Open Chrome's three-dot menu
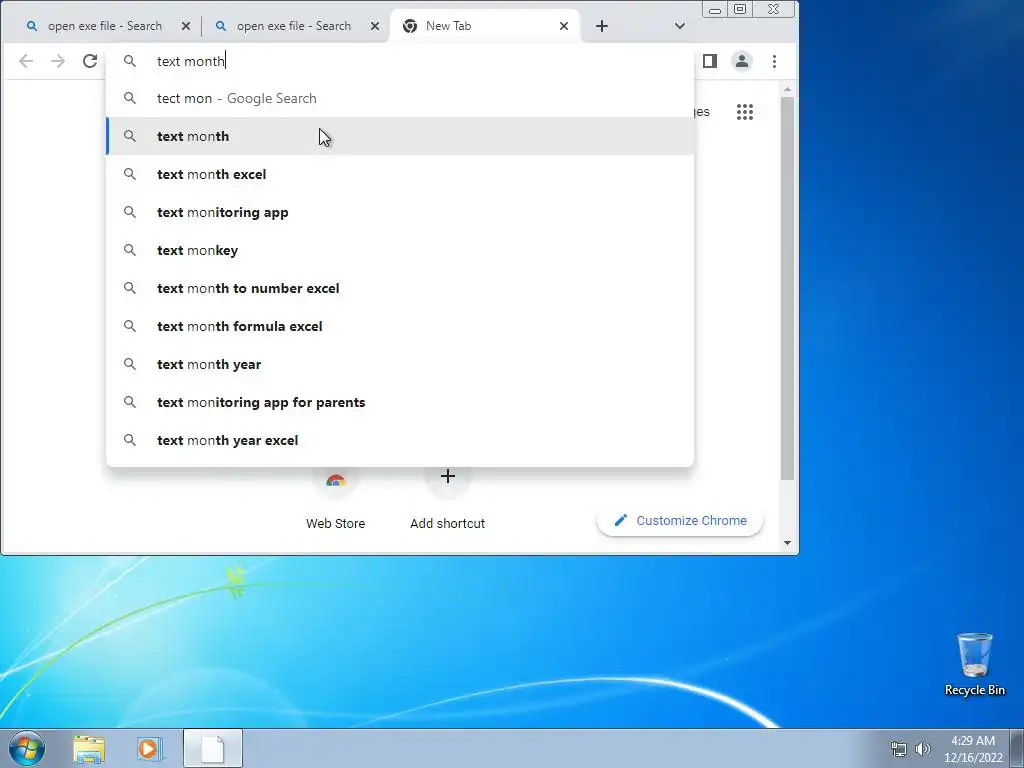Image resolution: width=1024 pixels, height=768 pixels. click(775, 61)
